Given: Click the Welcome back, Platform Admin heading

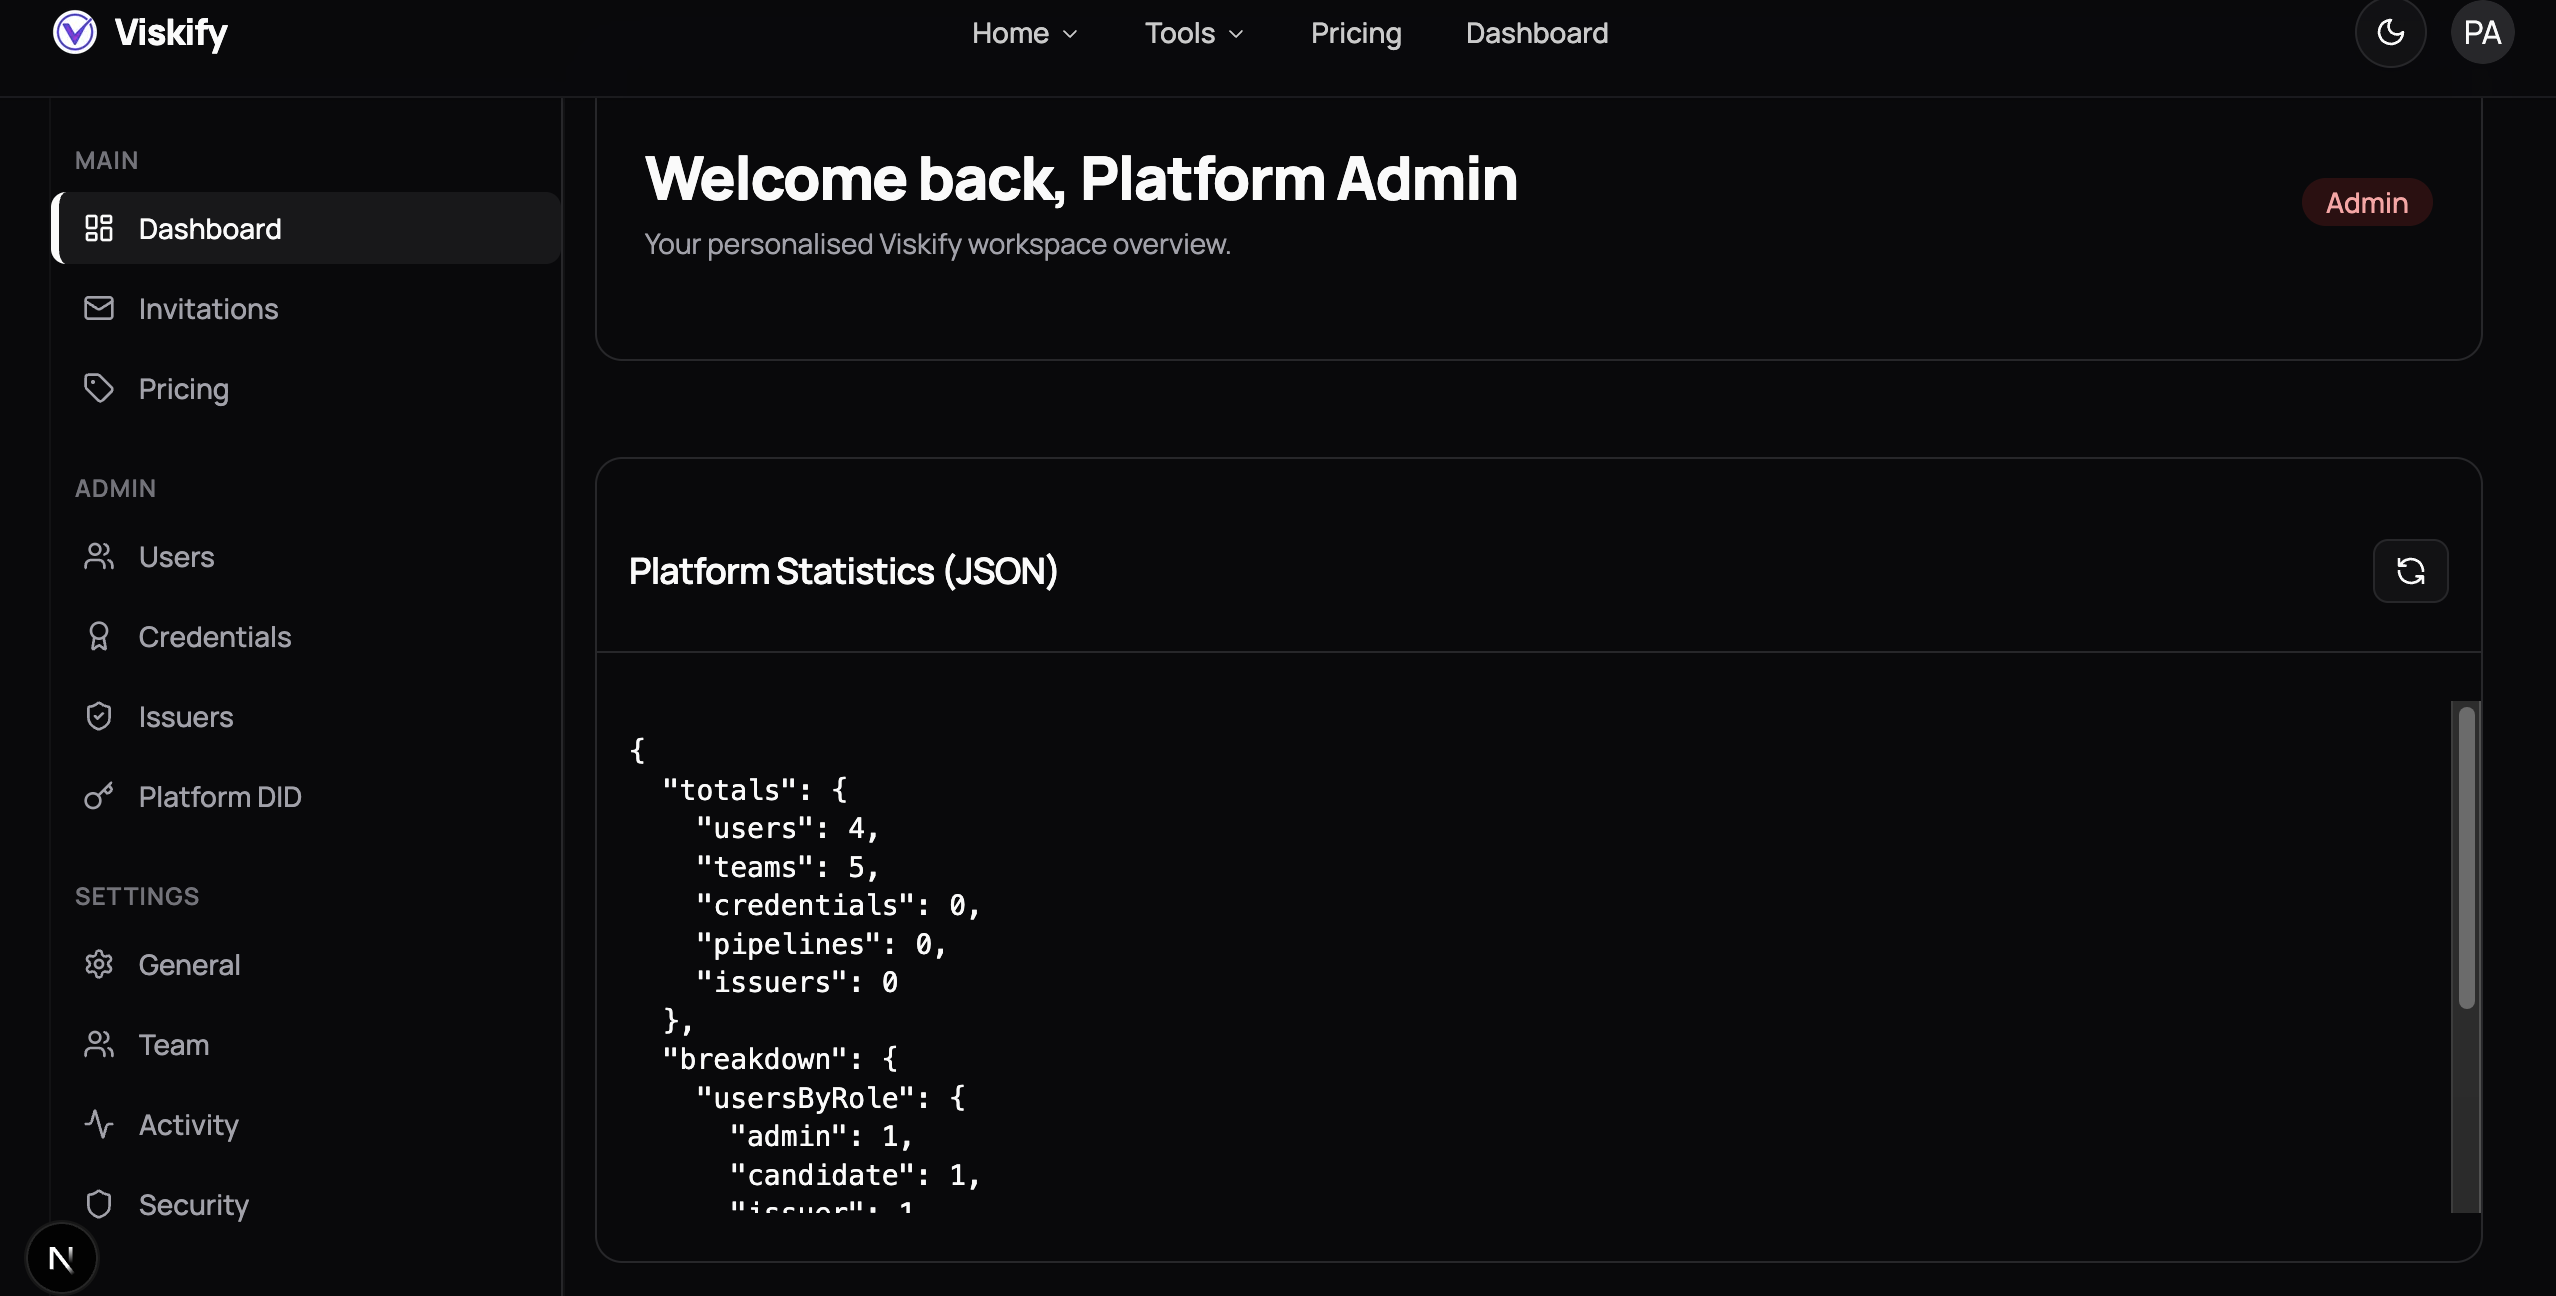Looking at the screenshot, I should (1081, 179).
